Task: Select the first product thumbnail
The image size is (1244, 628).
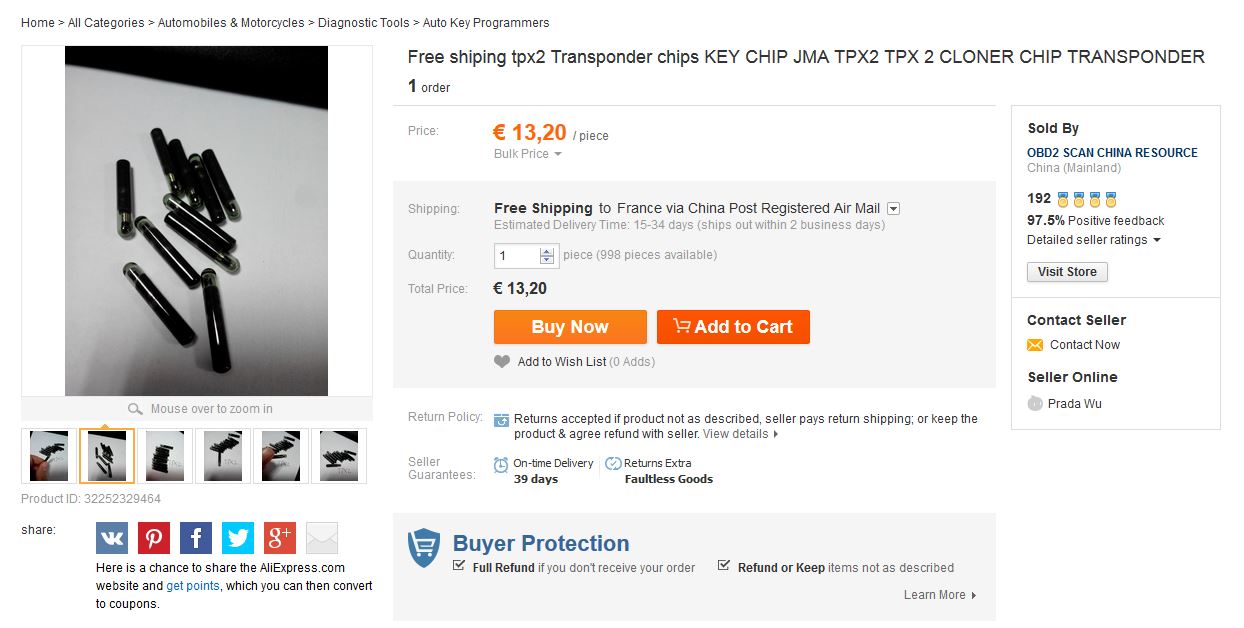Action: (49, 456)
